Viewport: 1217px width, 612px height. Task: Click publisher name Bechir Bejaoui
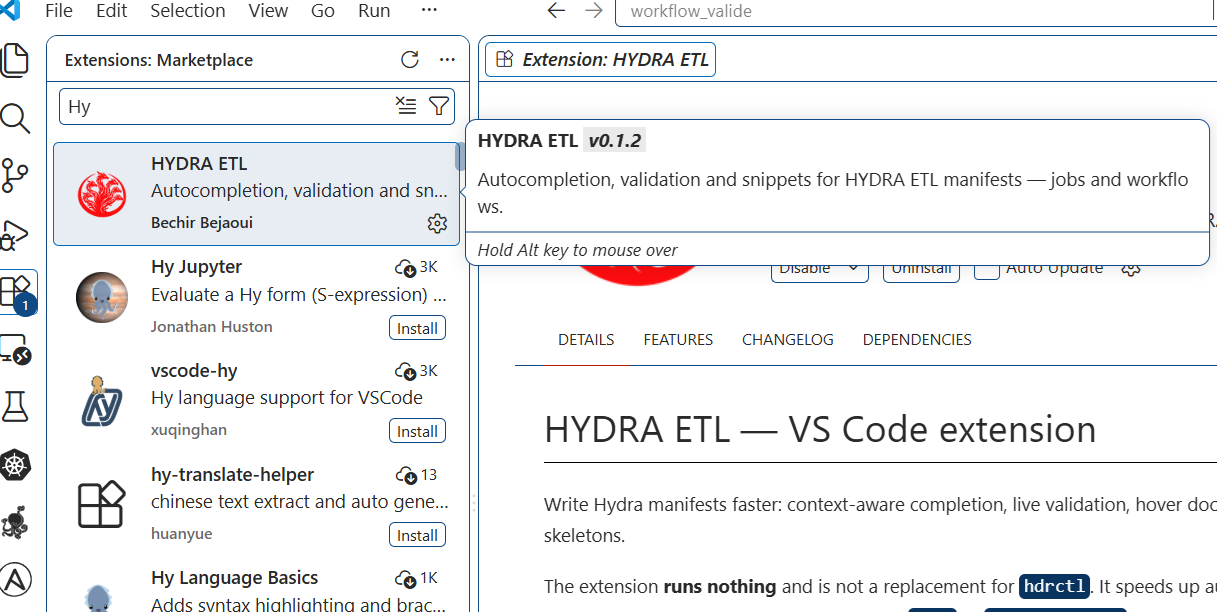[x=202, y=223]
